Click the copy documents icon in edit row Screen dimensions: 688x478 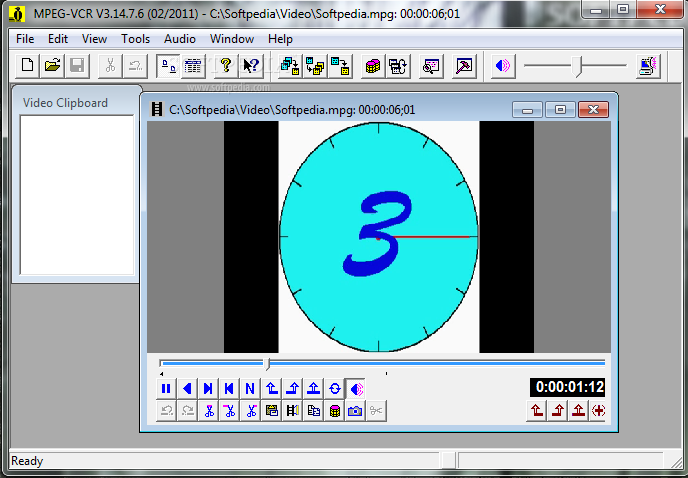(314, 411)
